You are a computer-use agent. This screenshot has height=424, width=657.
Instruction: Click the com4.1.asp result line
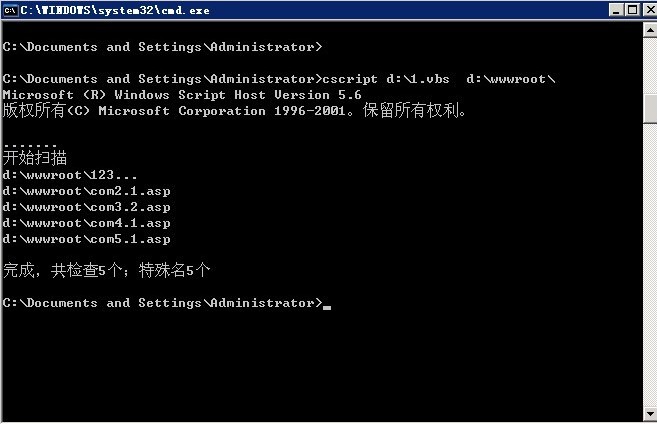[86, 223]
